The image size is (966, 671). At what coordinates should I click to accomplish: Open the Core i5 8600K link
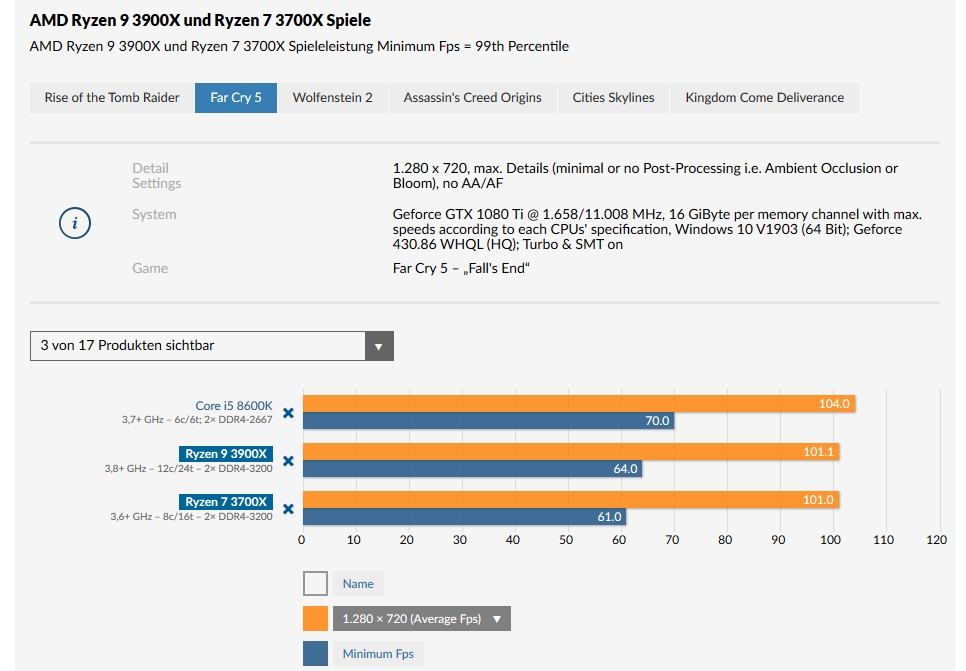click(x=233, y=405)
